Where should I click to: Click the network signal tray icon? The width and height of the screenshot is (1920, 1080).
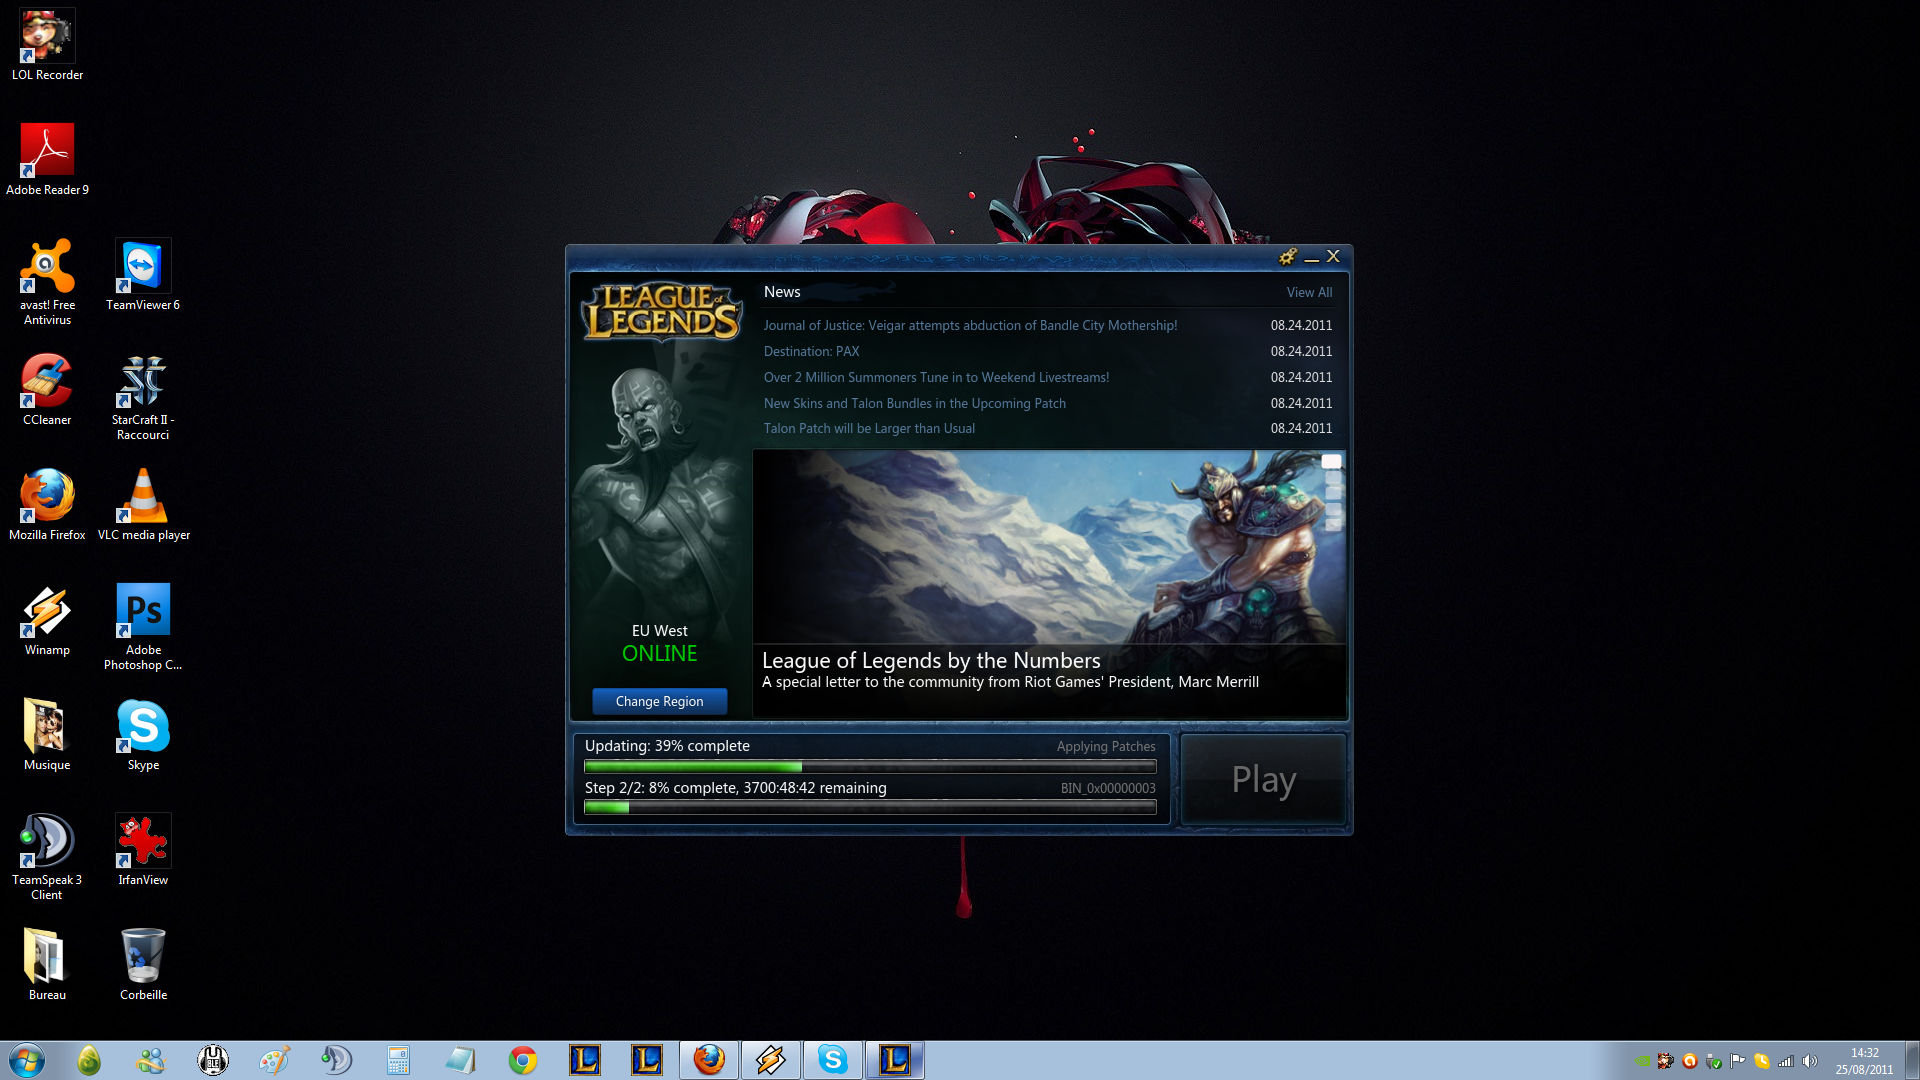[x=1786, y=1061]
